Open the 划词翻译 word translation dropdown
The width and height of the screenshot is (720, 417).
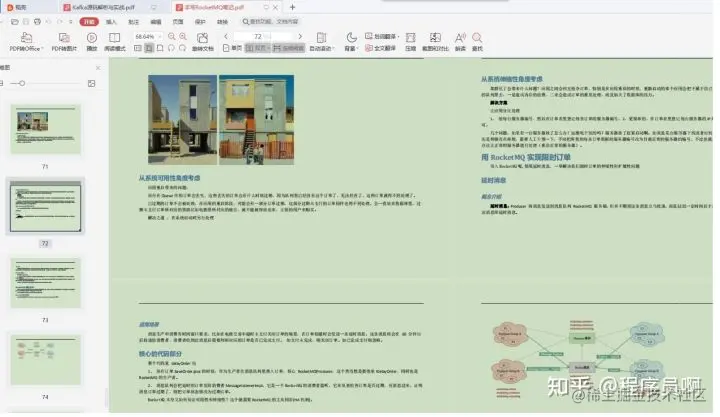pyautogui.click(x=382, y=36)
